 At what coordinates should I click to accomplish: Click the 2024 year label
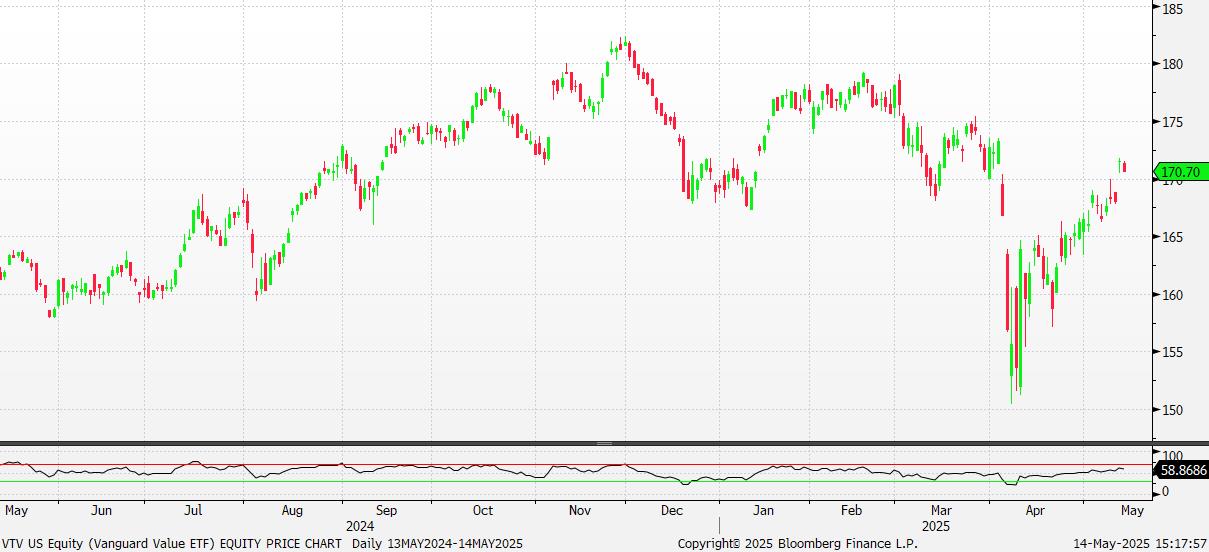(360, 526)
